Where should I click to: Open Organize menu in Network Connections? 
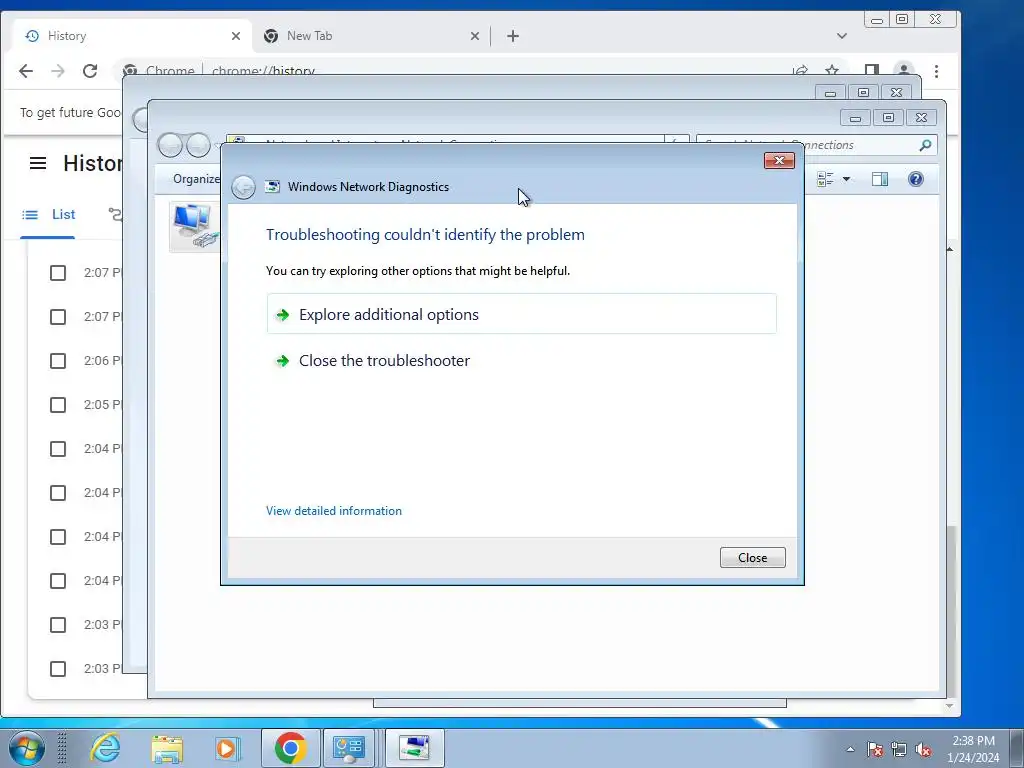195,179
